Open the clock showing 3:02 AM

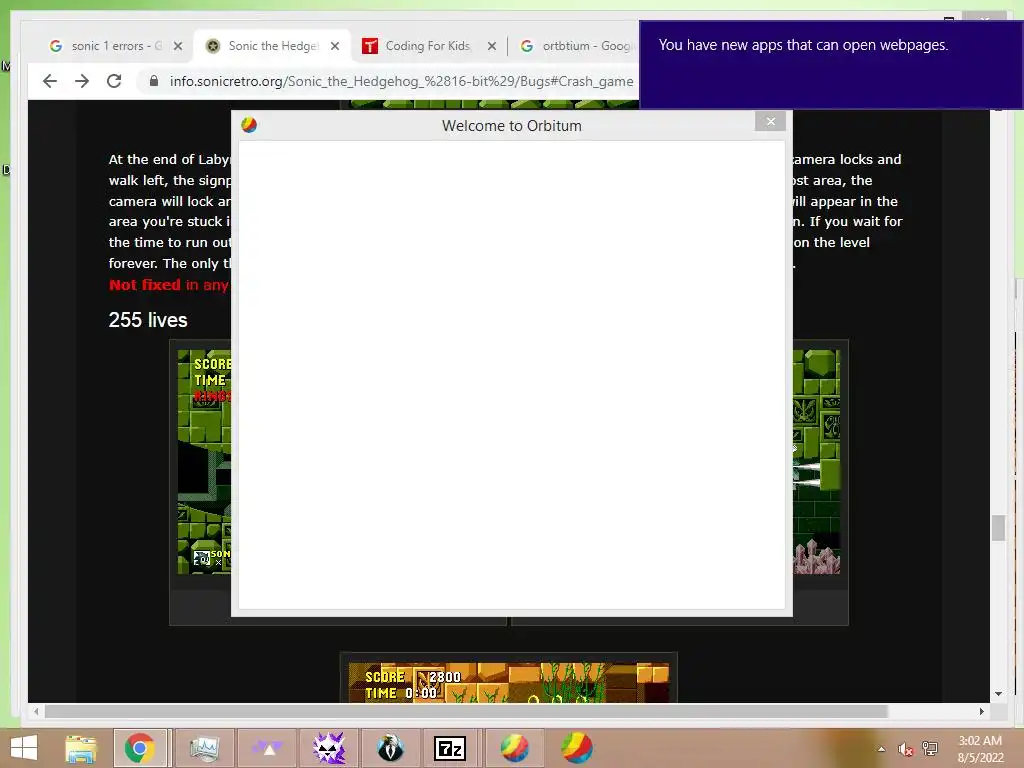pos(980,749)
